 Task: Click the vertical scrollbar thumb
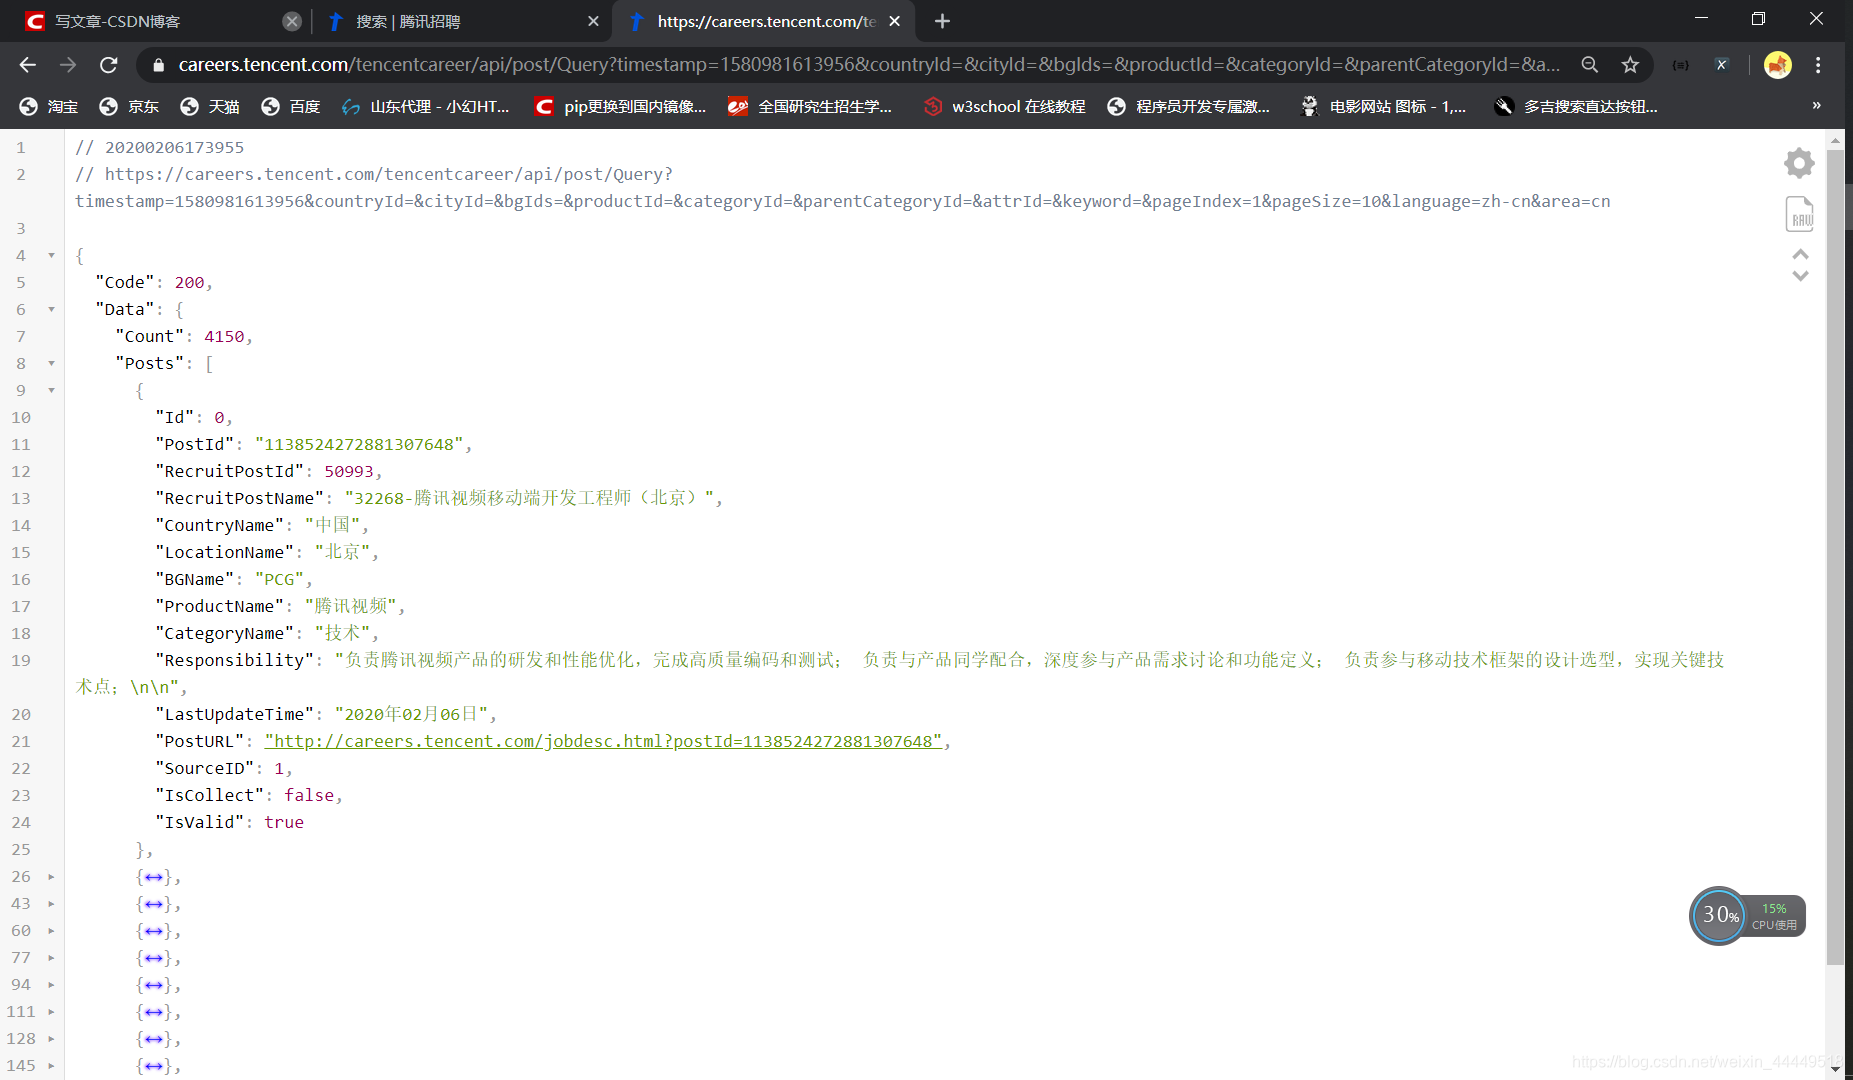click(x=1835, y=557)
